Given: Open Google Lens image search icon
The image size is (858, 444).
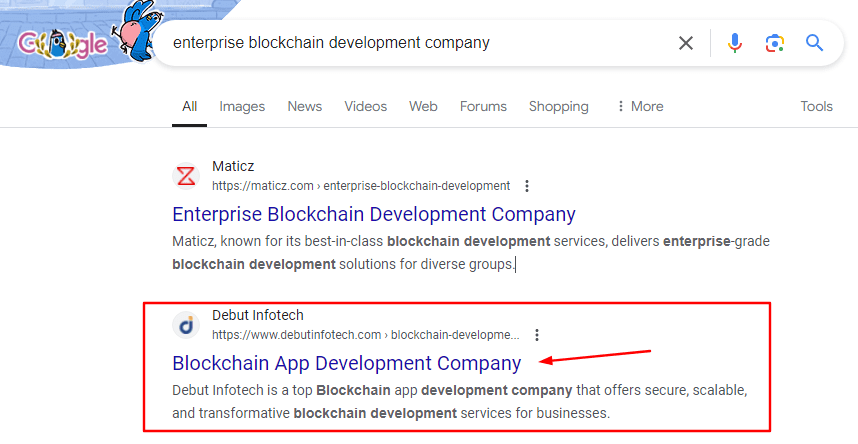Looking at the screenshot, I should point(774,43).
